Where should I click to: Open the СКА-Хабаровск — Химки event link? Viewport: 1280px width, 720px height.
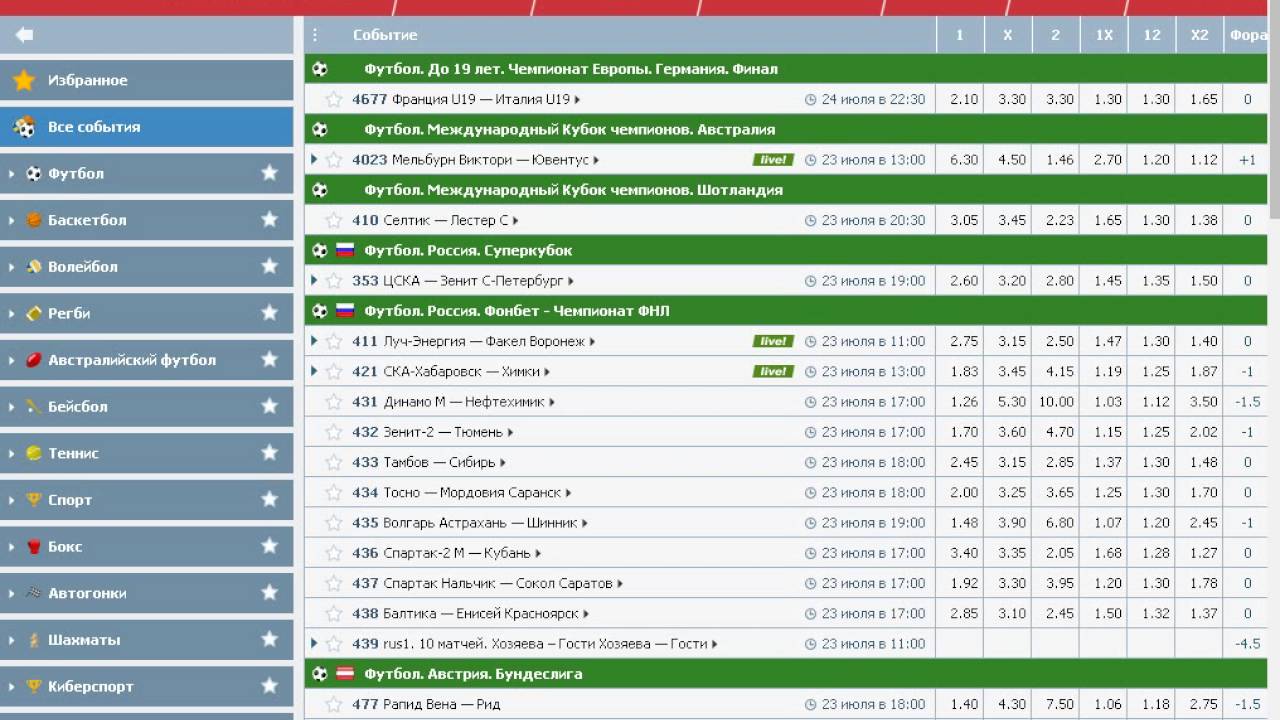click(462, 372)
